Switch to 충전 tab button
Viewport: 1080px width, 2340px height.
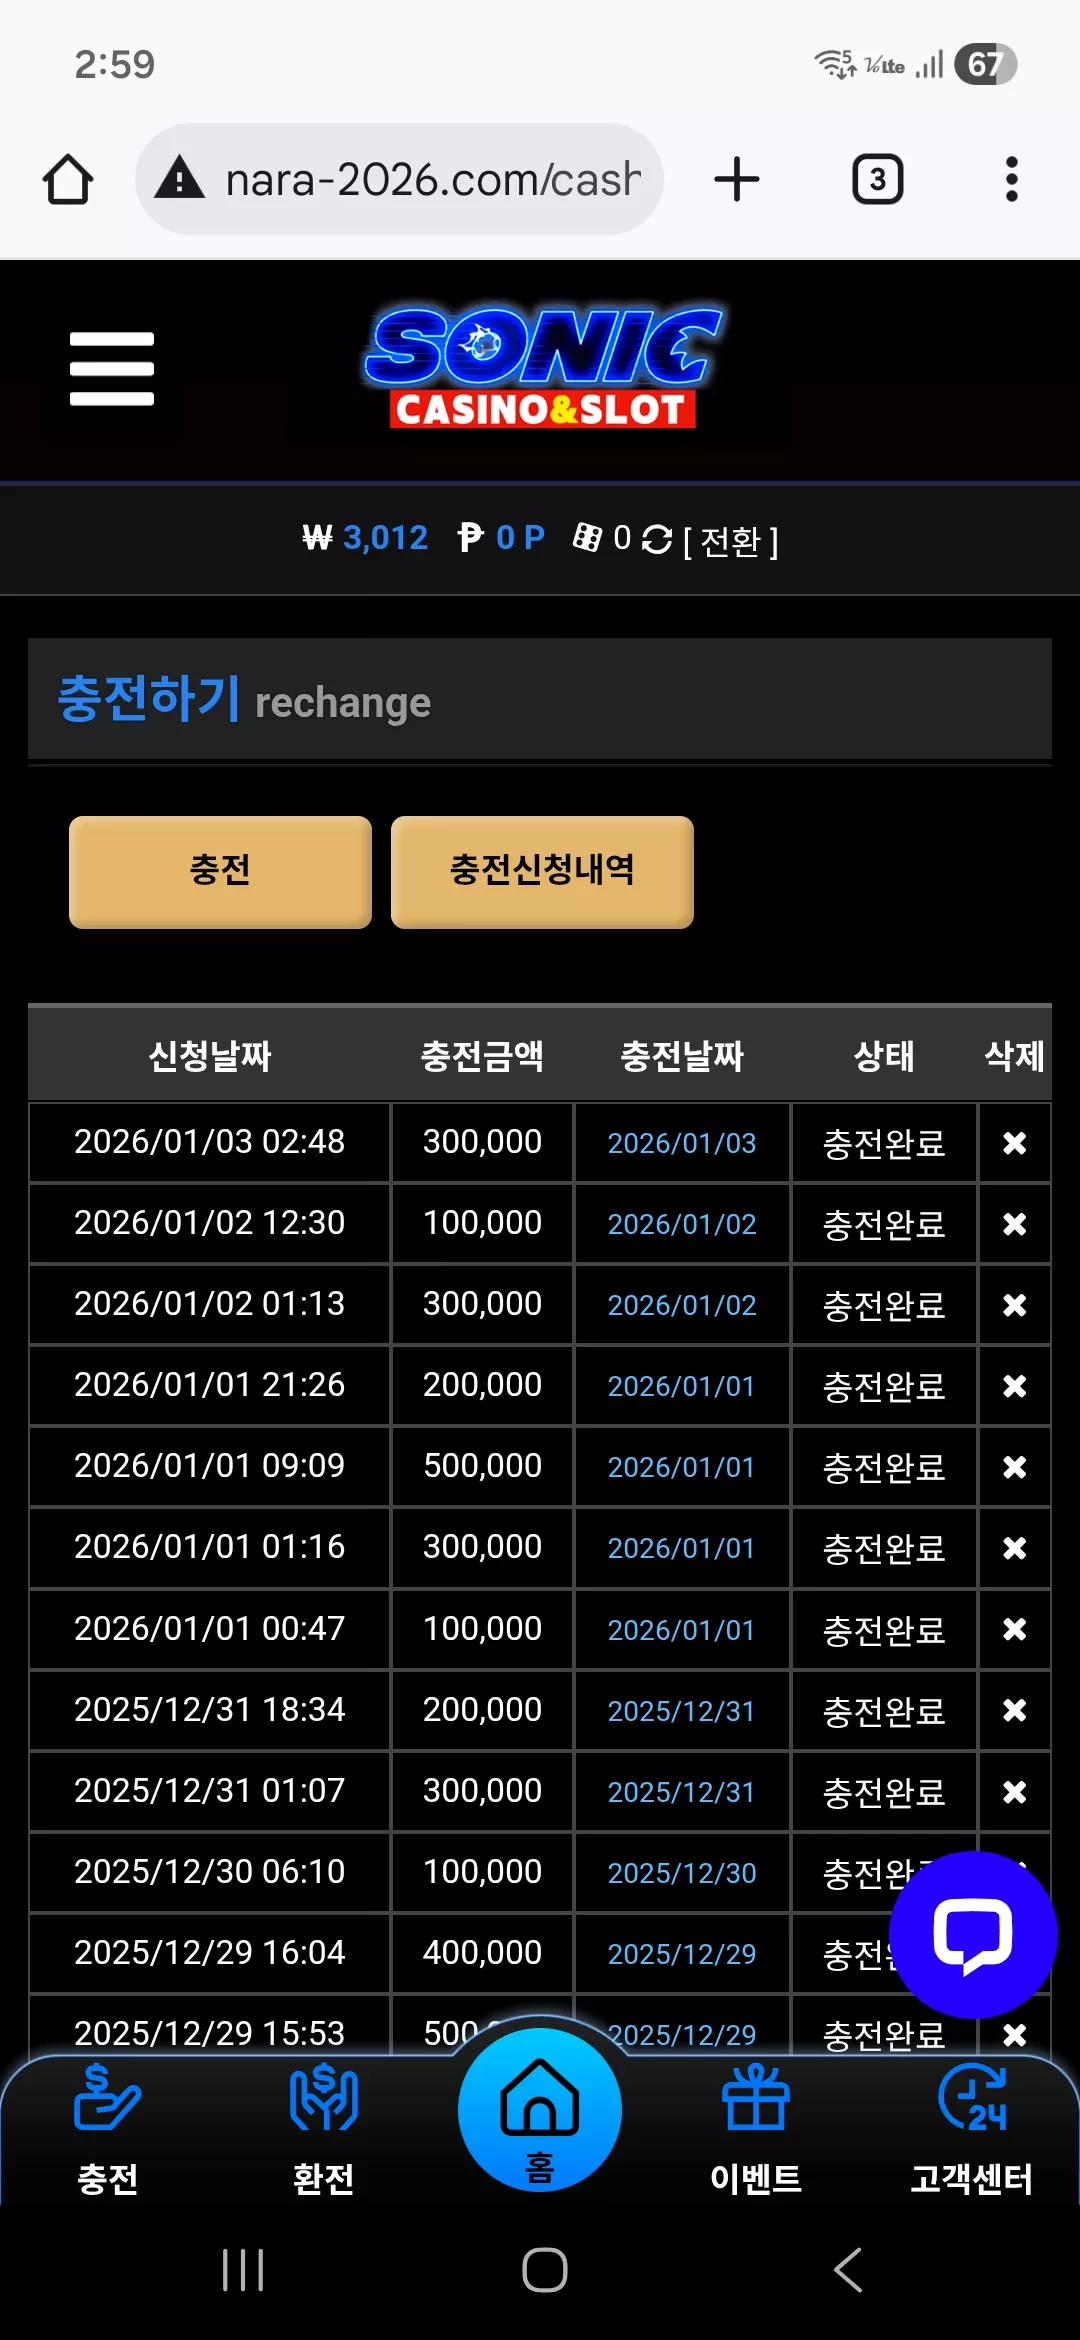(x=220, y=872)
